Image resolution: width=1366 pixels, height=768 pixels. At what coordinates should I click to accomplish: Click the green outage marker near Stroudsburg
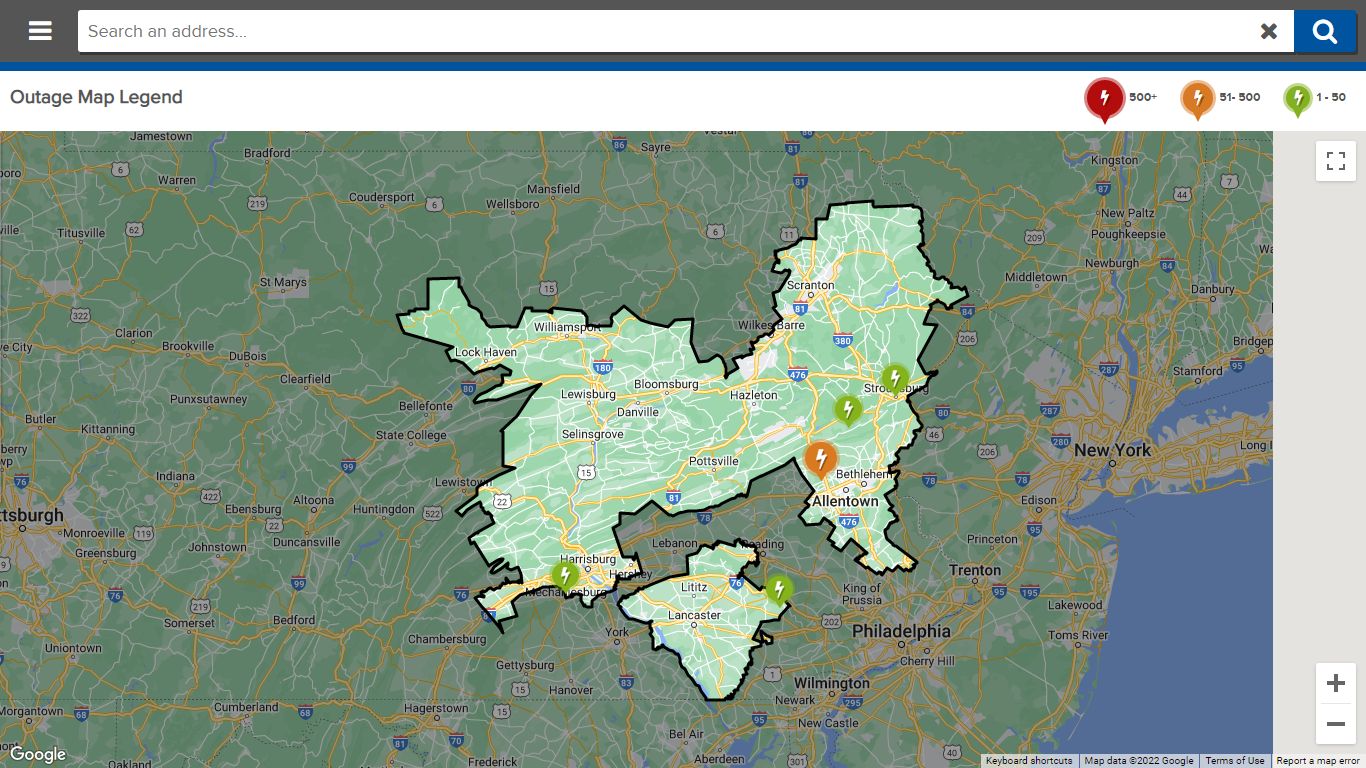tap(895, 379)
